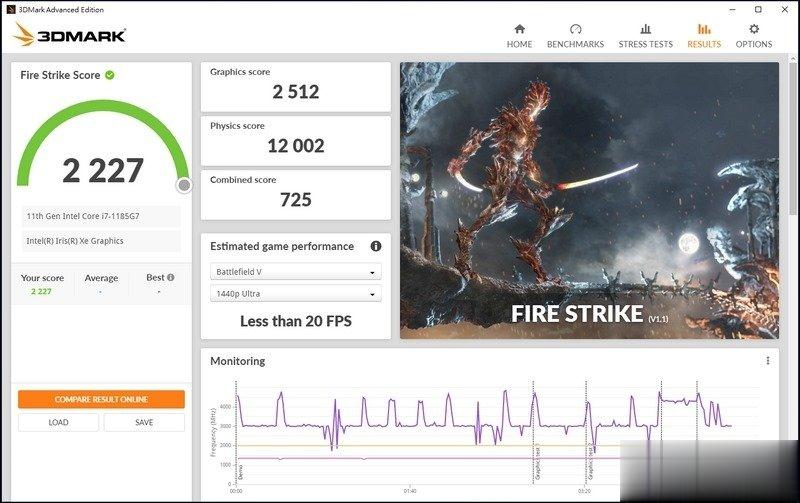This screenshot has width=800, height=503.
Task: Click the Physics score value 12 002
Action: point(296,146)
